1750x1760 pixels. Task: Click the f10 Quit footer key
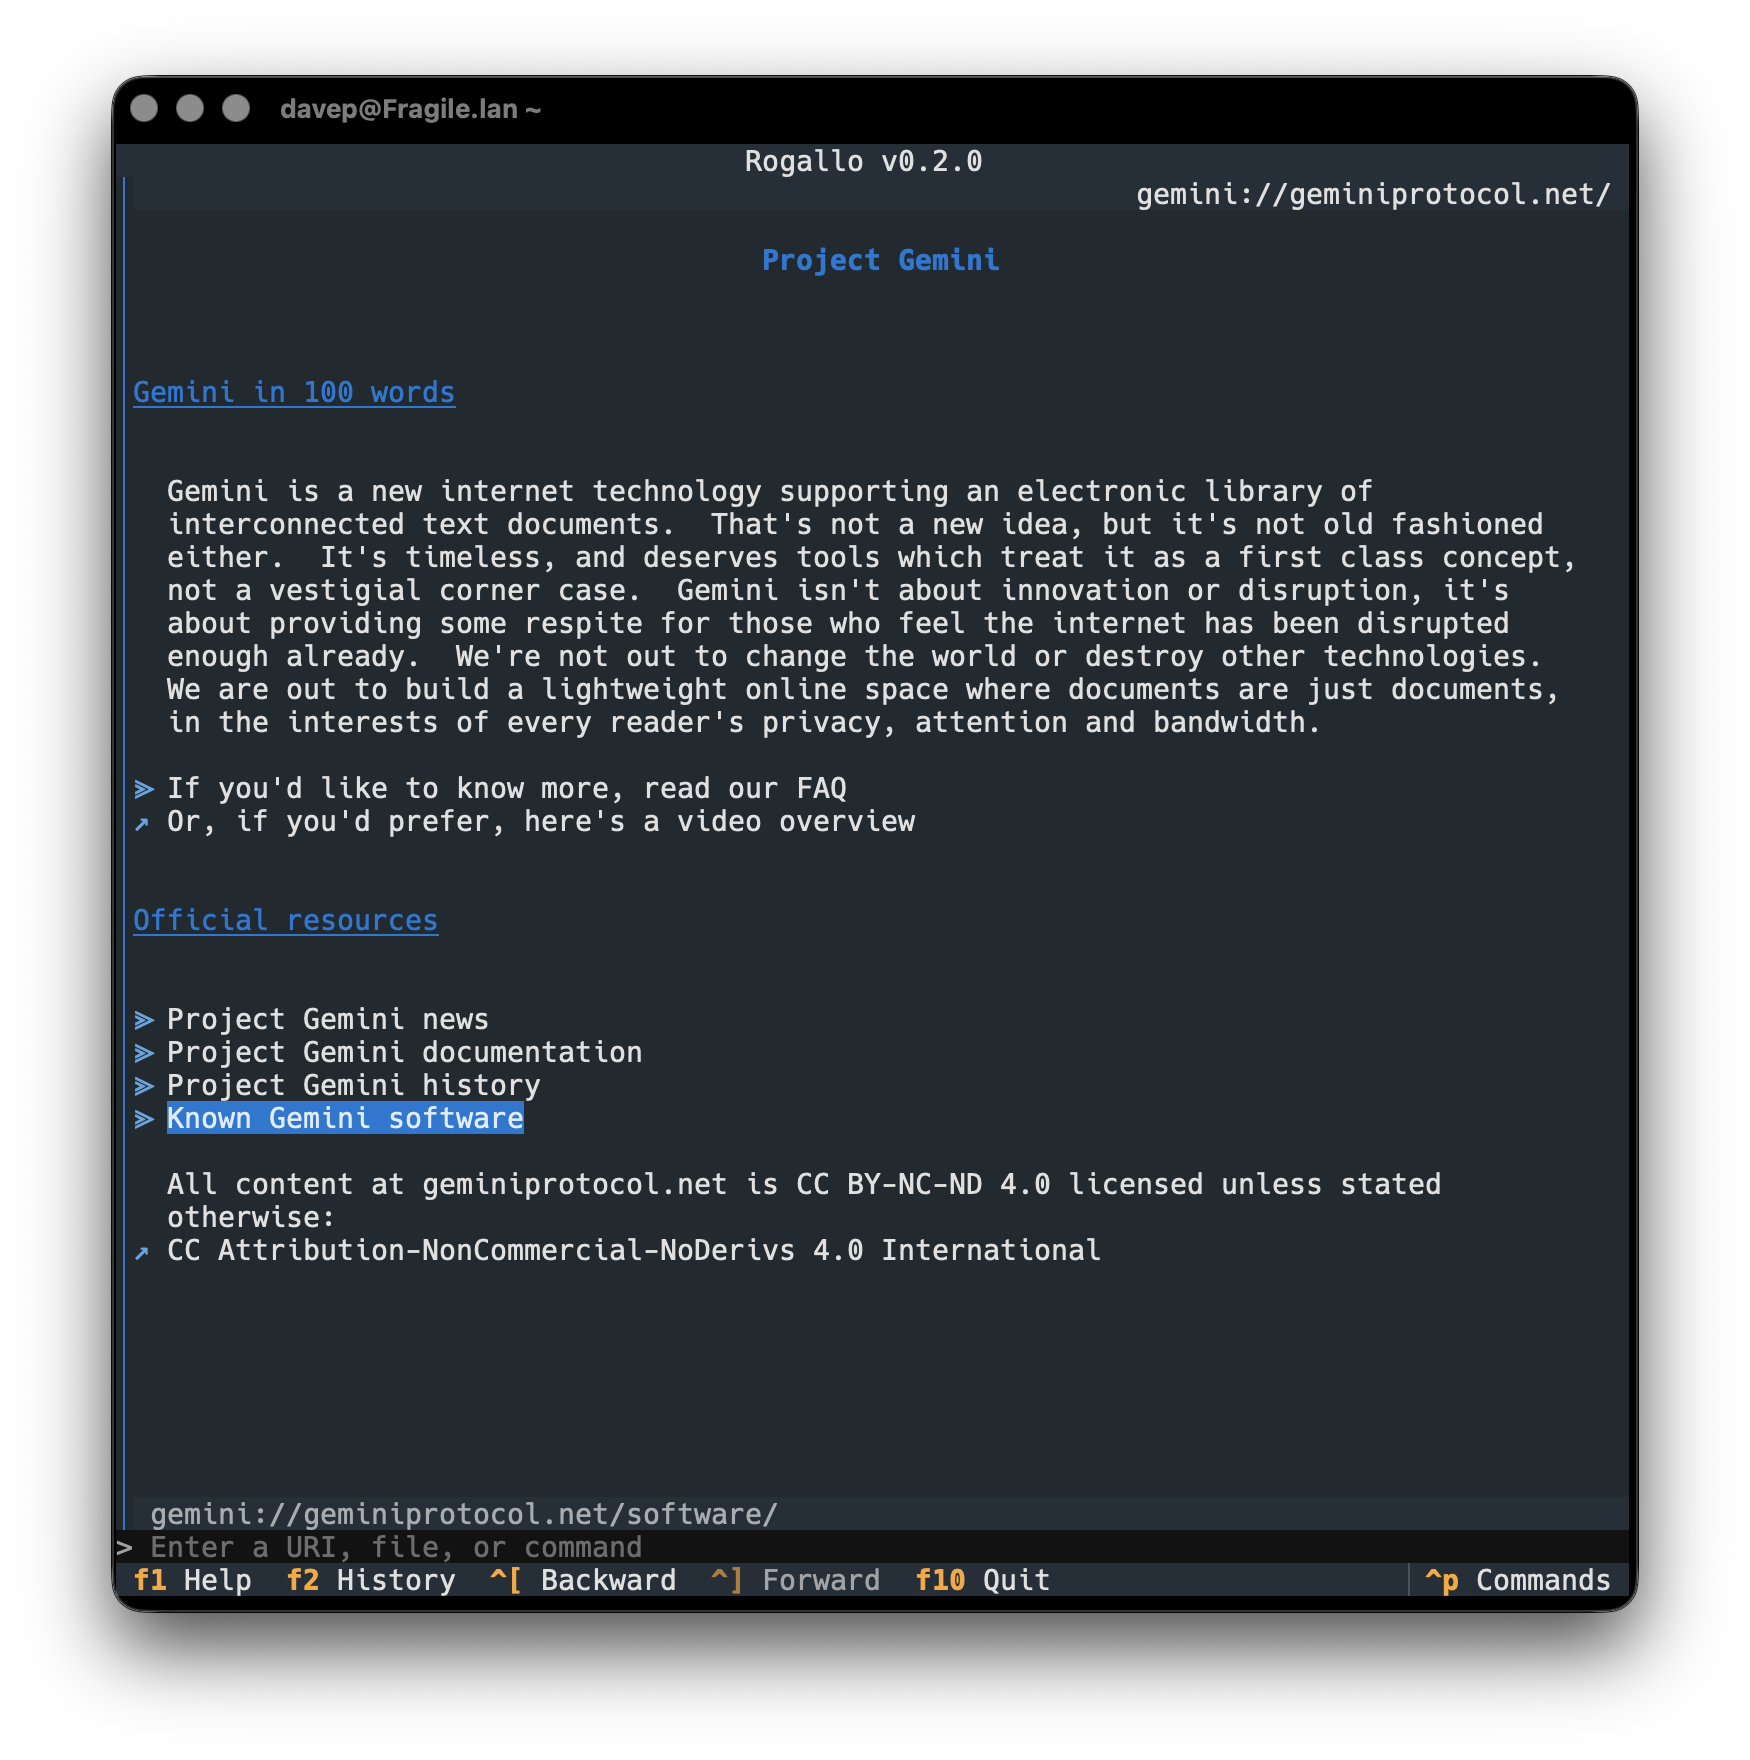point(982,1580)
